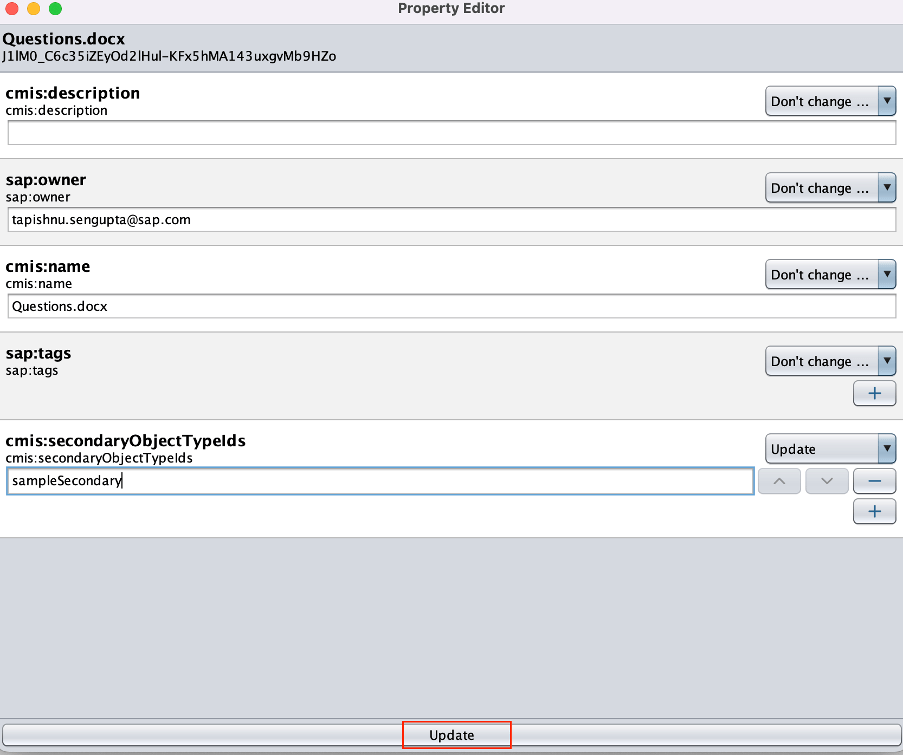This screenshot has height=756, width=904.
Task: Add another cmis:secondaryObjectTypeIds value
Action: (874, 511)
